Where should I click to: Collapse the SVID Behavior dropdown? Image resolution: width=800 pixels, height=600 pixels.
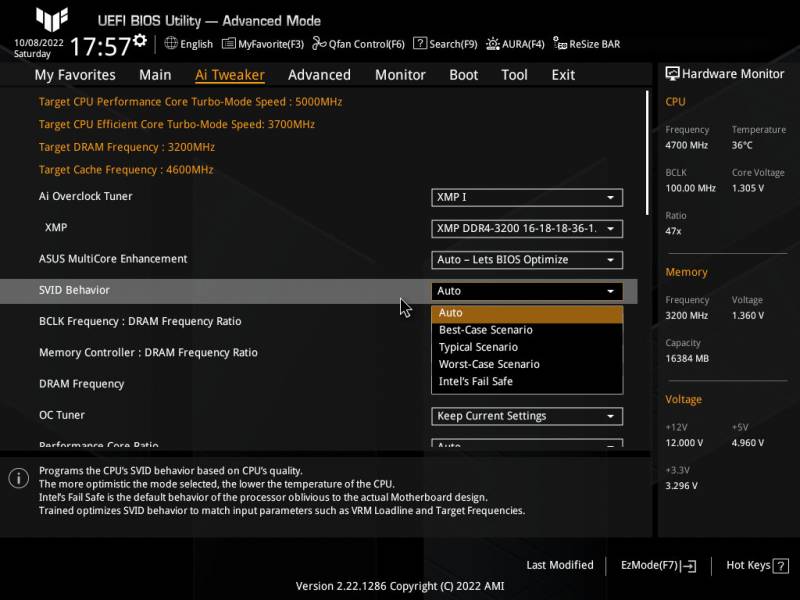point(527,291)
